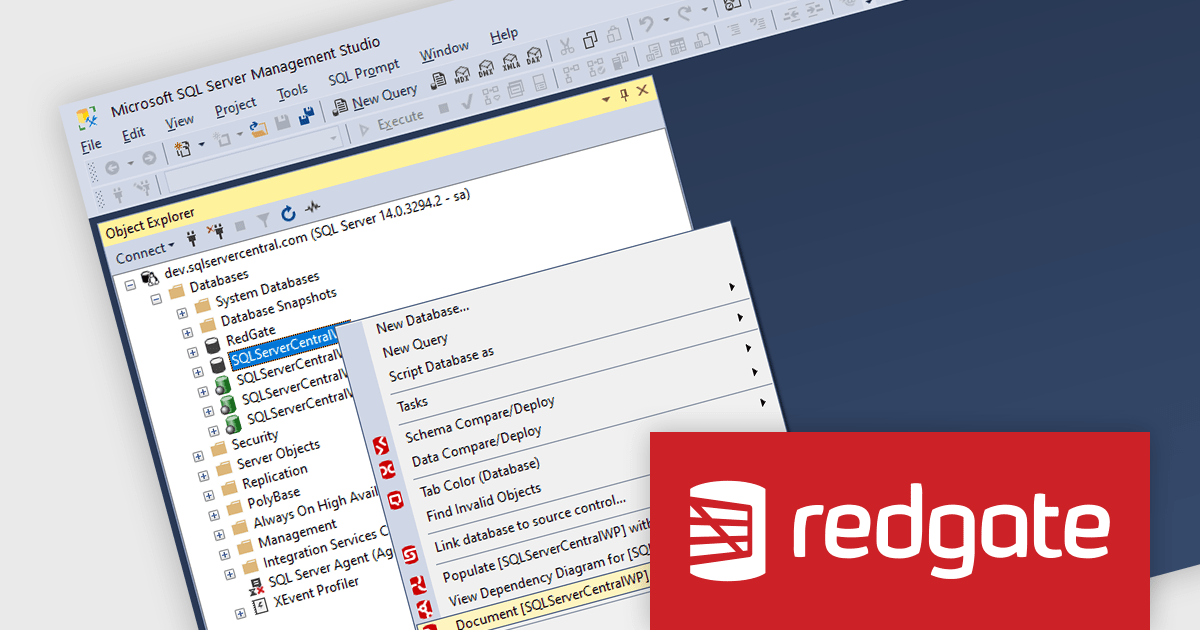Open the Connect dropdown in Object Explorer

pos(144,248)
